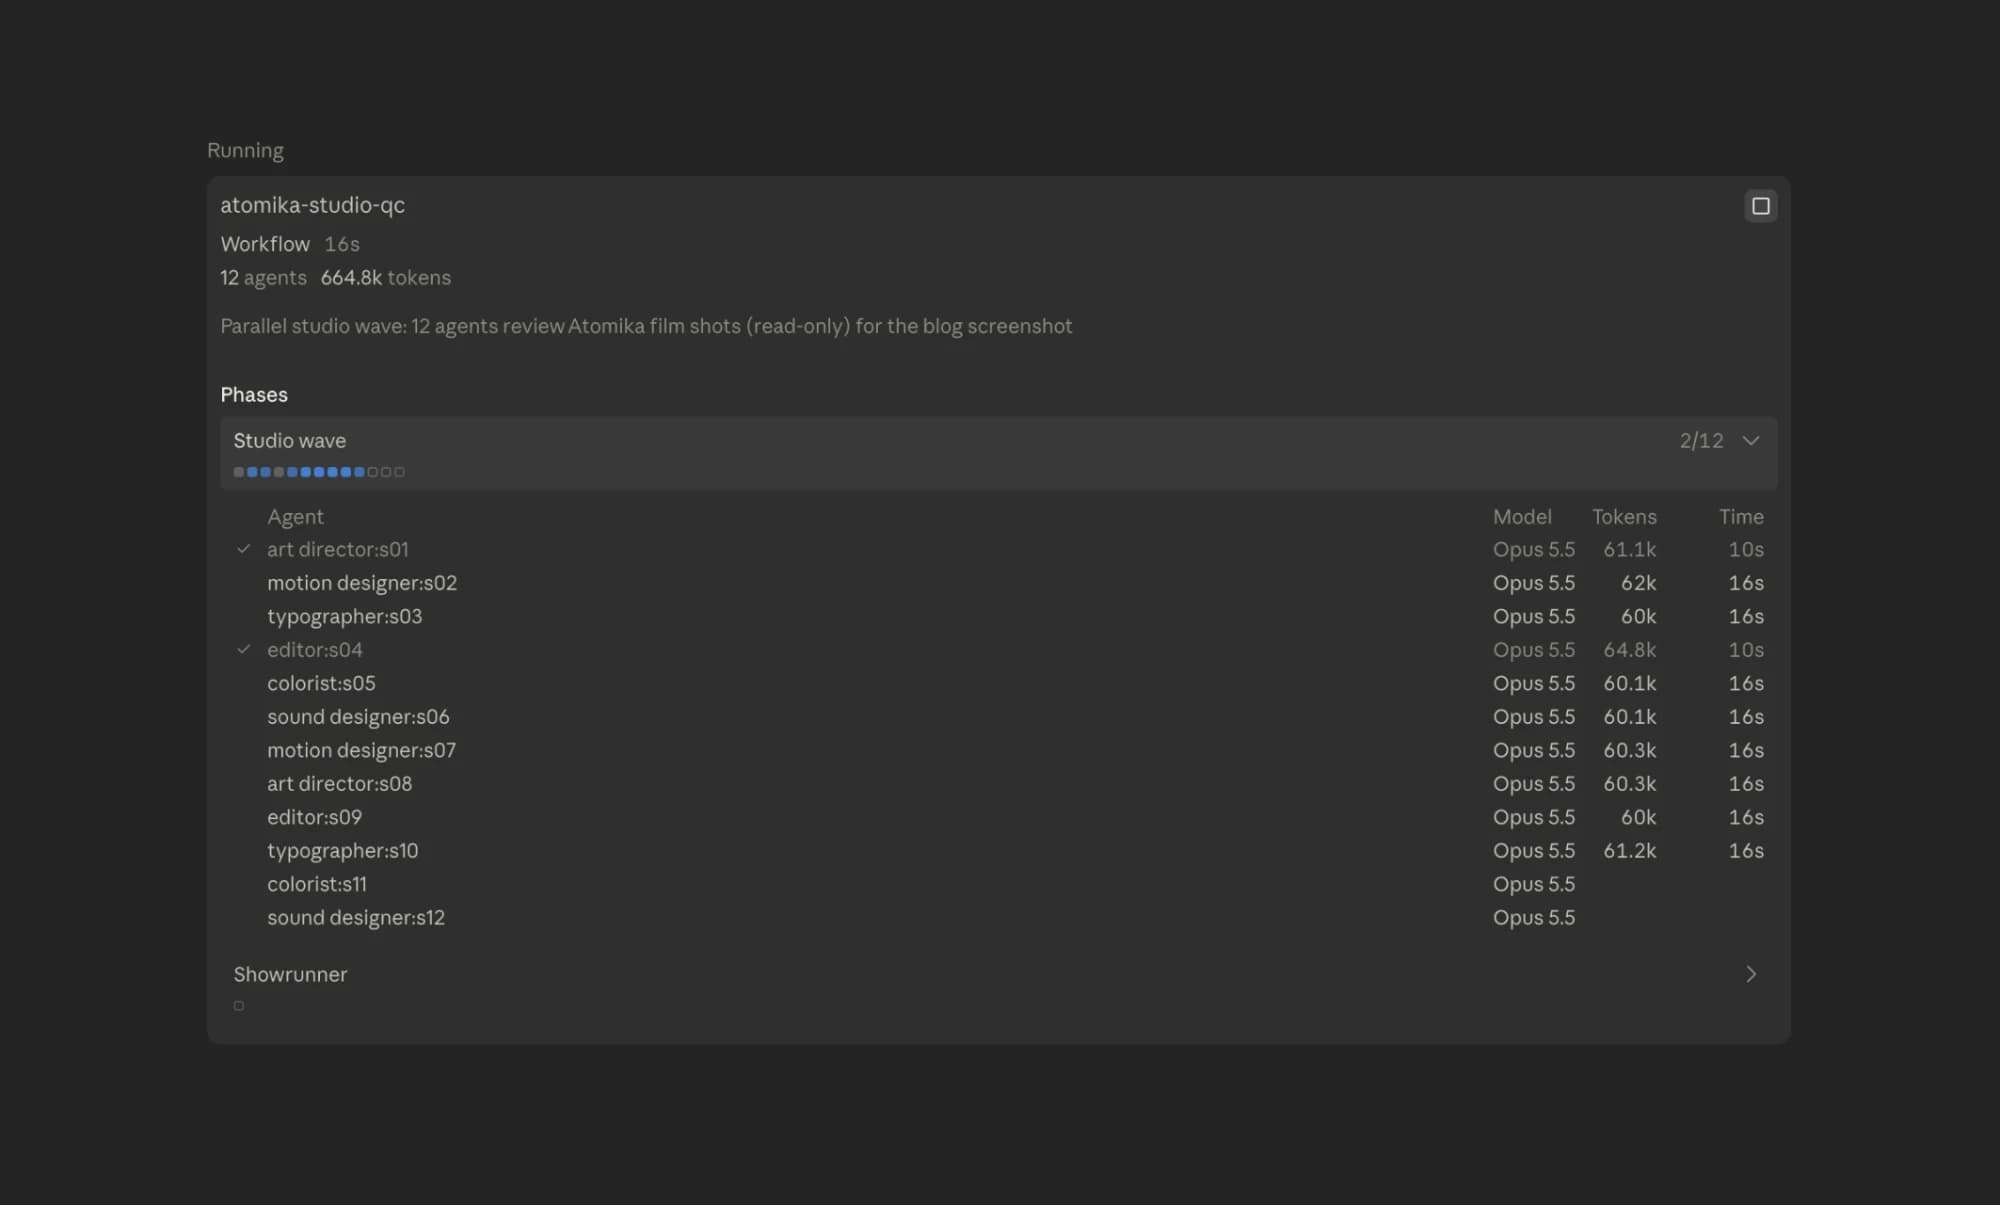Click the 61.2k token value for typographer:s10
The height and width of the screenshot is (1205, 2000).
1630,851
